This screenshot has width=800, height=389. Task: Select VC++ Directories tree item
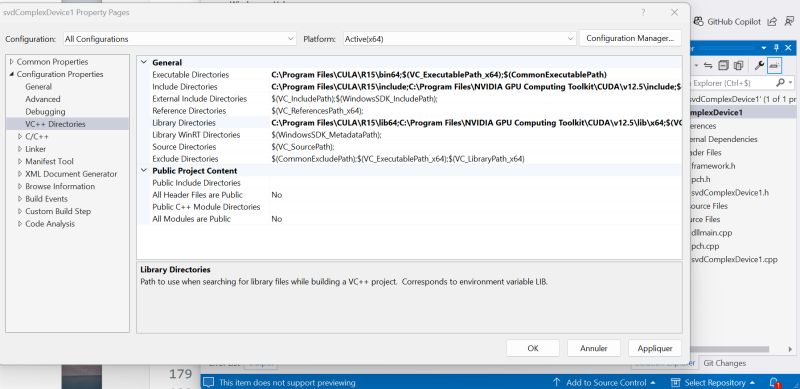pyautogui.click(x=55, y=124)
